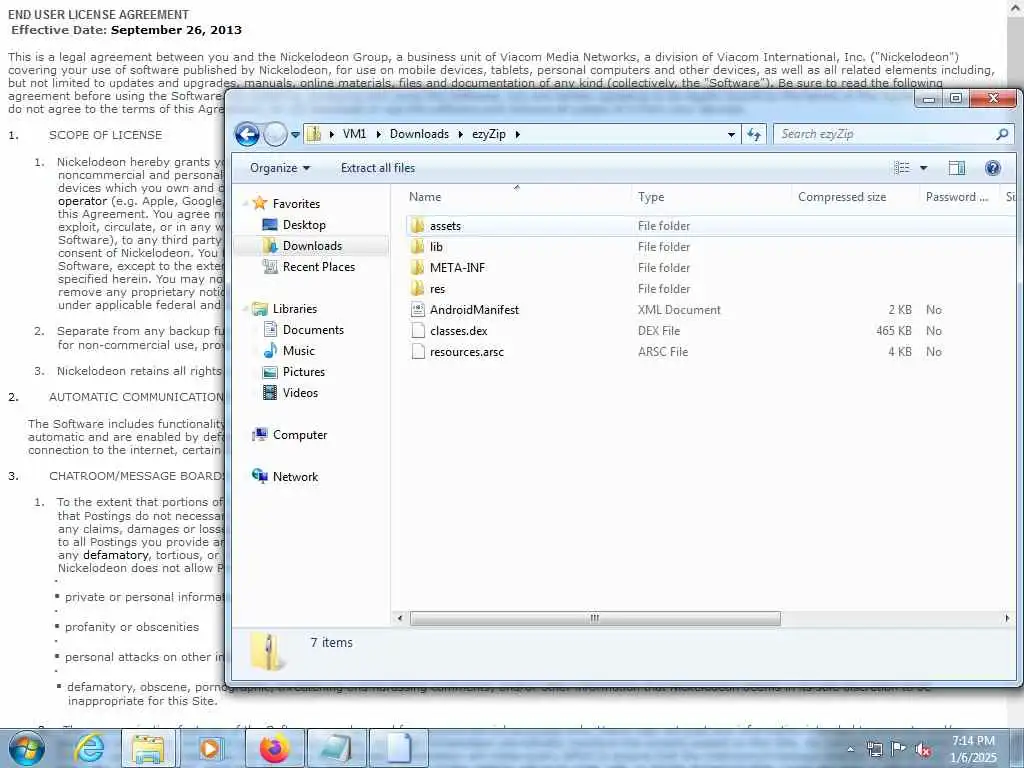
Task: Click the 465 KB size value
Action: pos(893,330)
